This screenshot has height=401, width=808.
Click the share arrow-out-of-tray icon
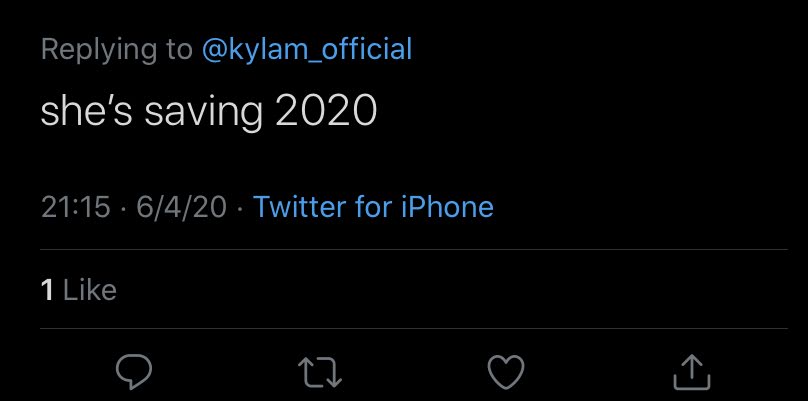point(692,371)
